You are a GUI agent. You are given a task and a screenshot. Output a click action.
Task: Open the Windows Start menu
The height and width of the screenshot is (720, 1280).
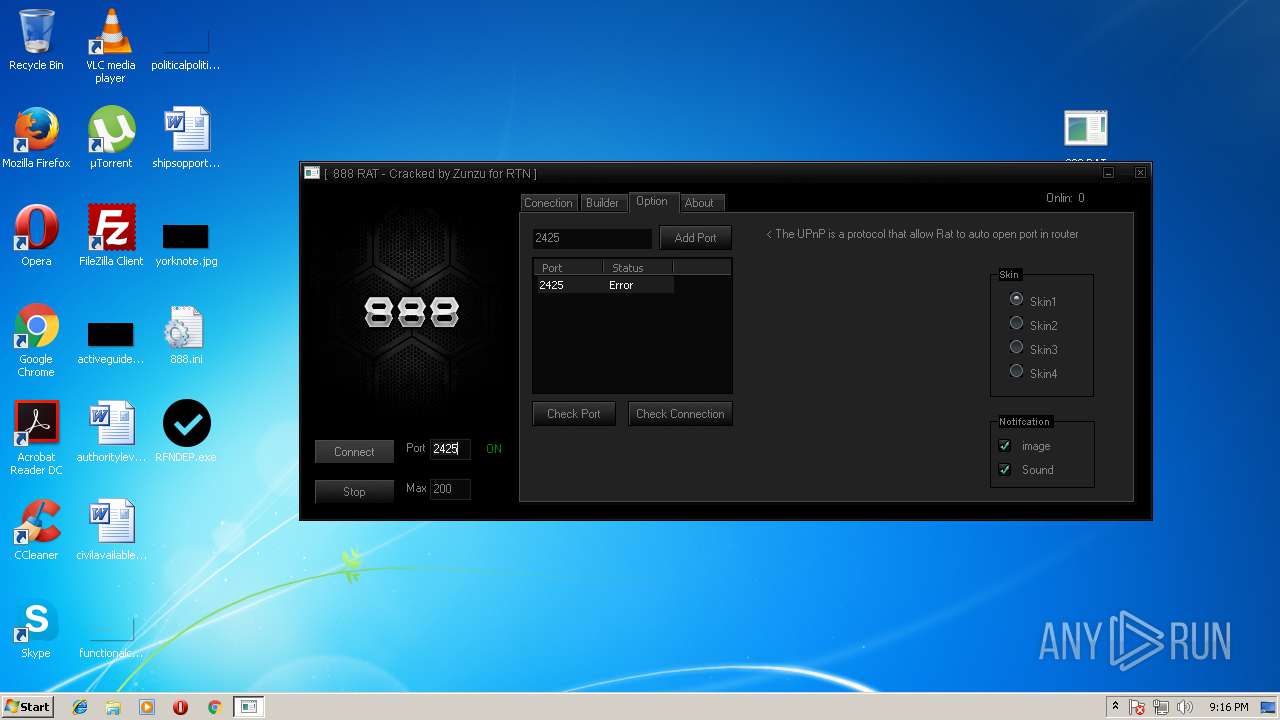click(x=28, y=707)
